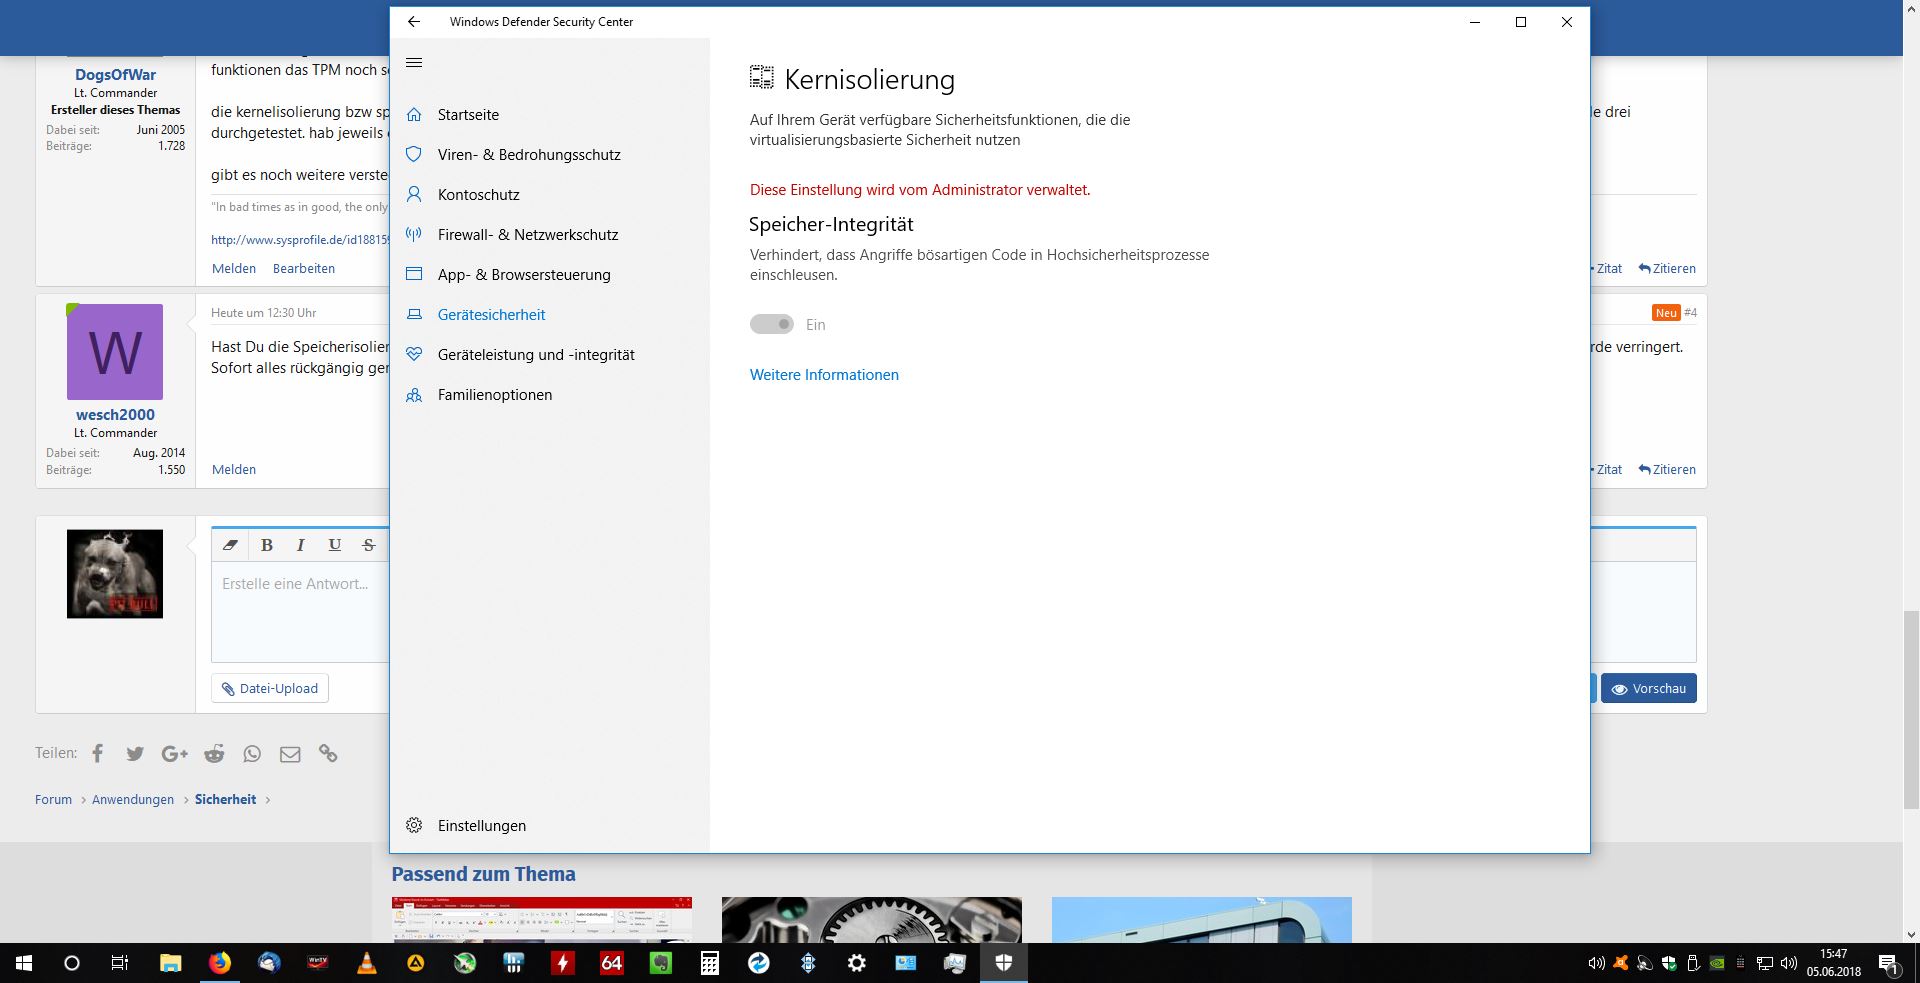Click the Startseite home icon
Viewport: 1920px width, 983px height.
[x=414, y=115]
